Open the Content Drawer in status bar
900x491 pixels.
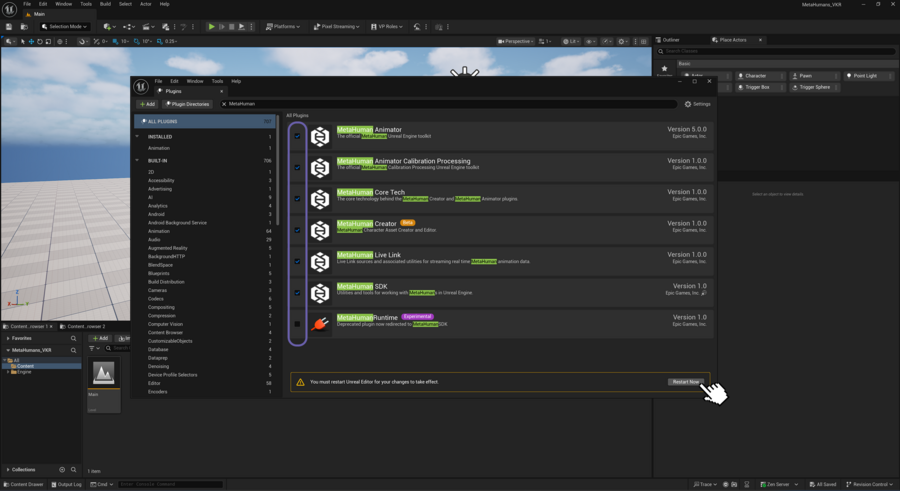click(x=24, y=484)
